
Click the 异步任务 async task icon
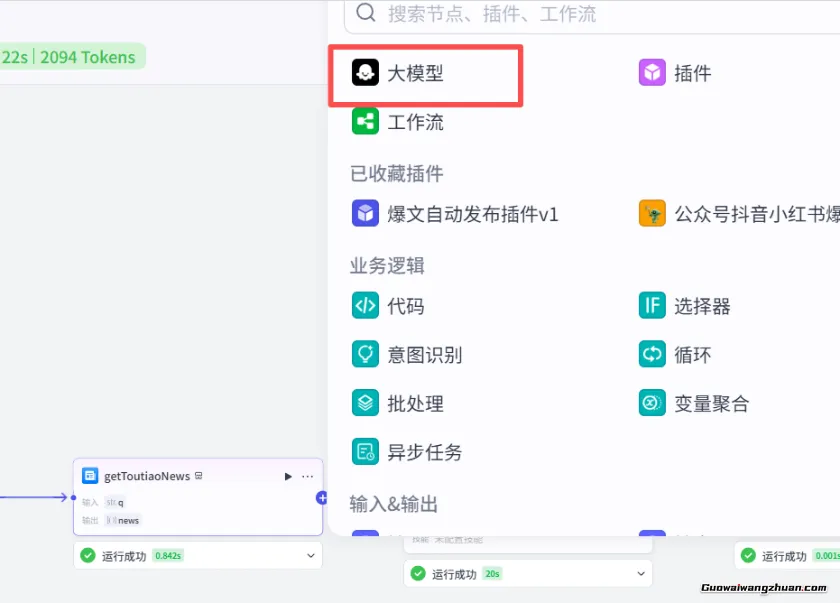(x=366, y=452)
